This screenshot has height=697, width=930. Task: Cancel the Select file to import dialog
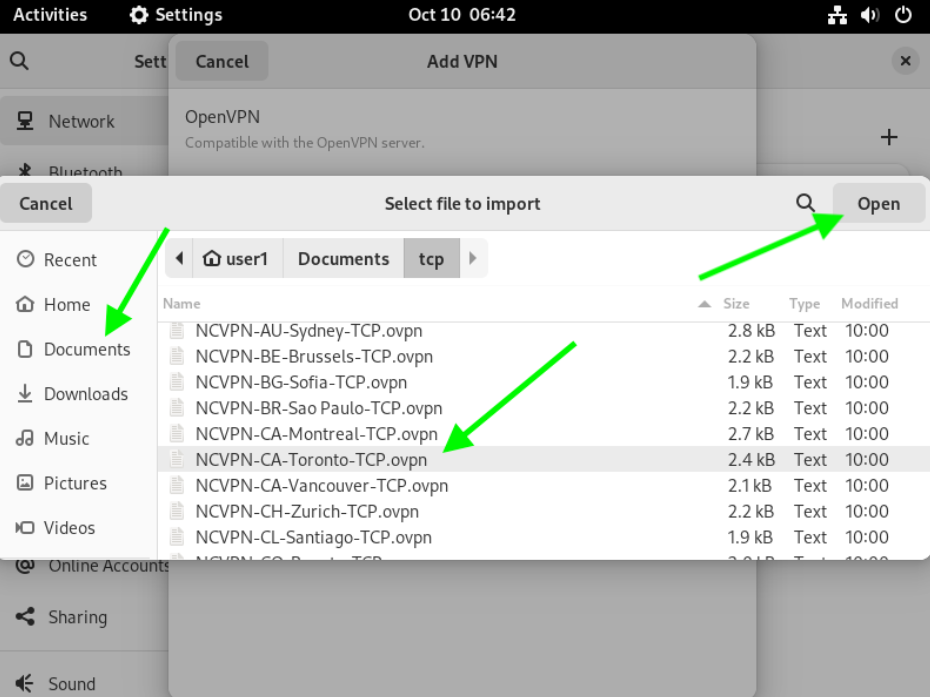coord(46,203)
